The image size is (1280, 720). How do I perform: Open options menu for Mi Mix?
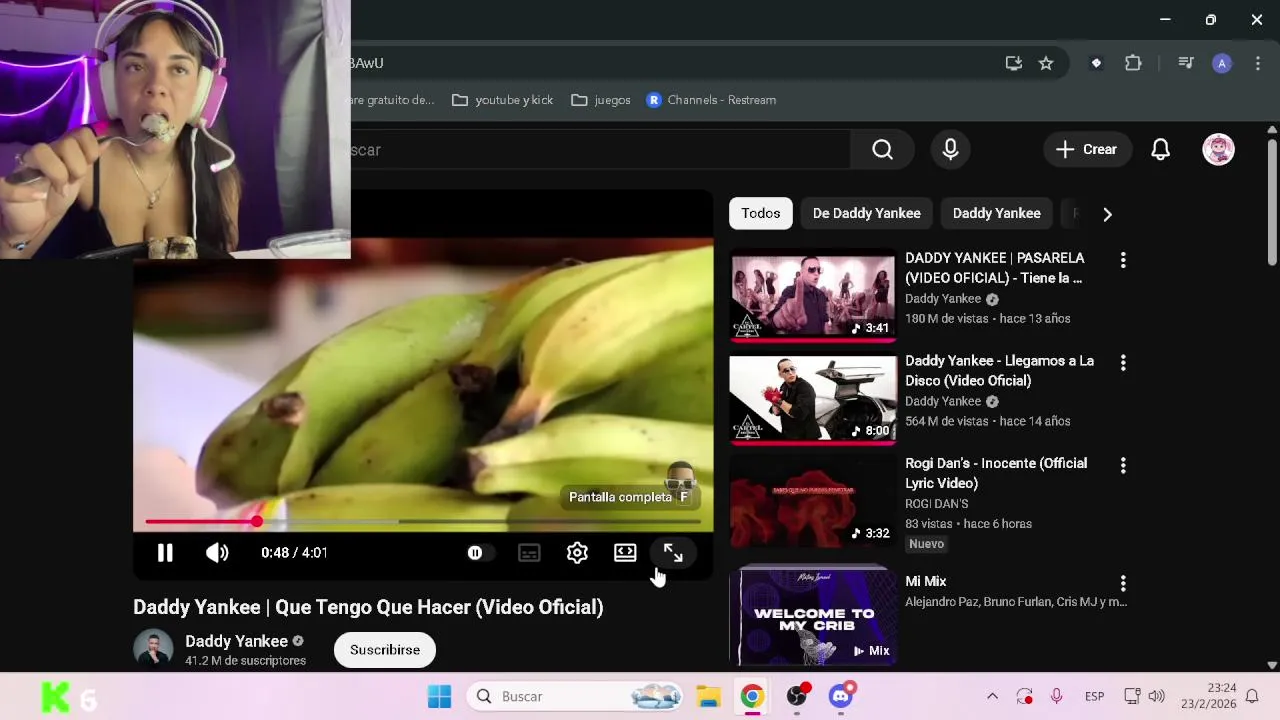[1123, 583]
